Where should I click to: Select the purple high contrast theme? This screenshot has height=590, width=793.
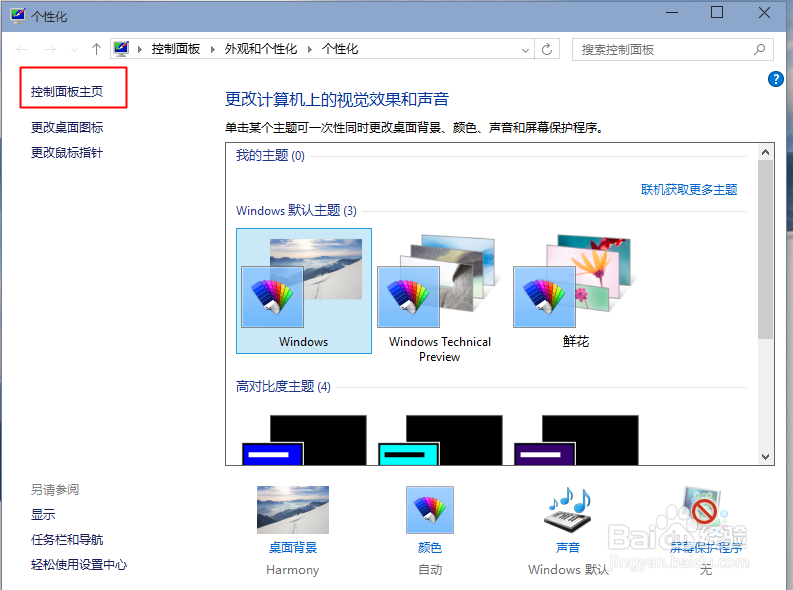tap(576, 440)
